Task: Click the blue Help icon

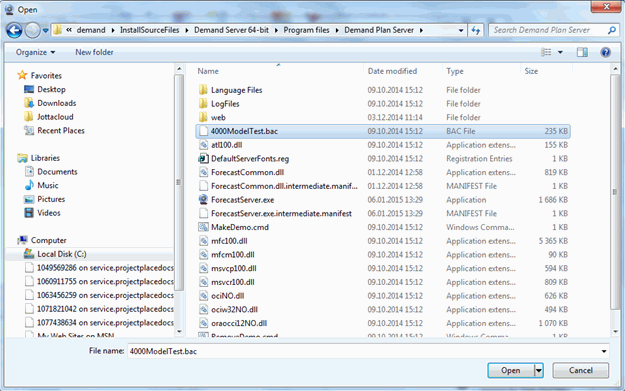Action: point(605,52)
